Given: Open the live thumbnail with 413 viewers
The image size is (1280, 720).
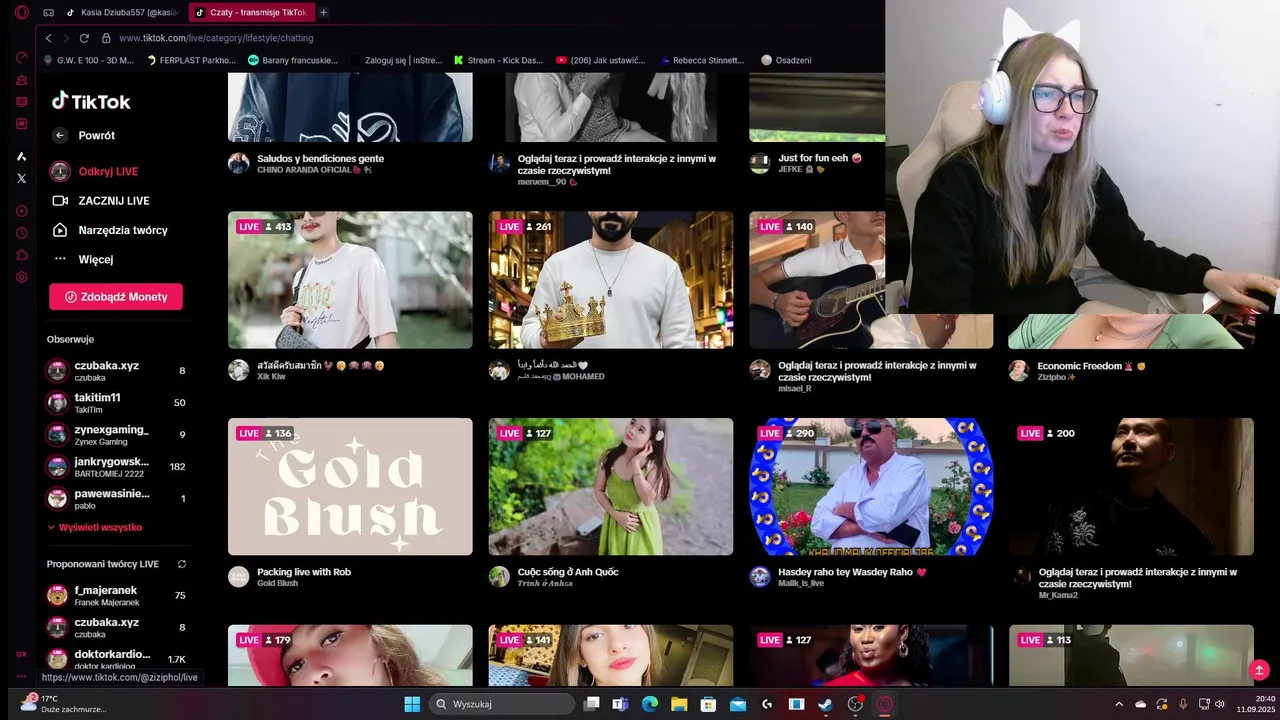Looking at the screenshot, I should (x=350, y=280).
